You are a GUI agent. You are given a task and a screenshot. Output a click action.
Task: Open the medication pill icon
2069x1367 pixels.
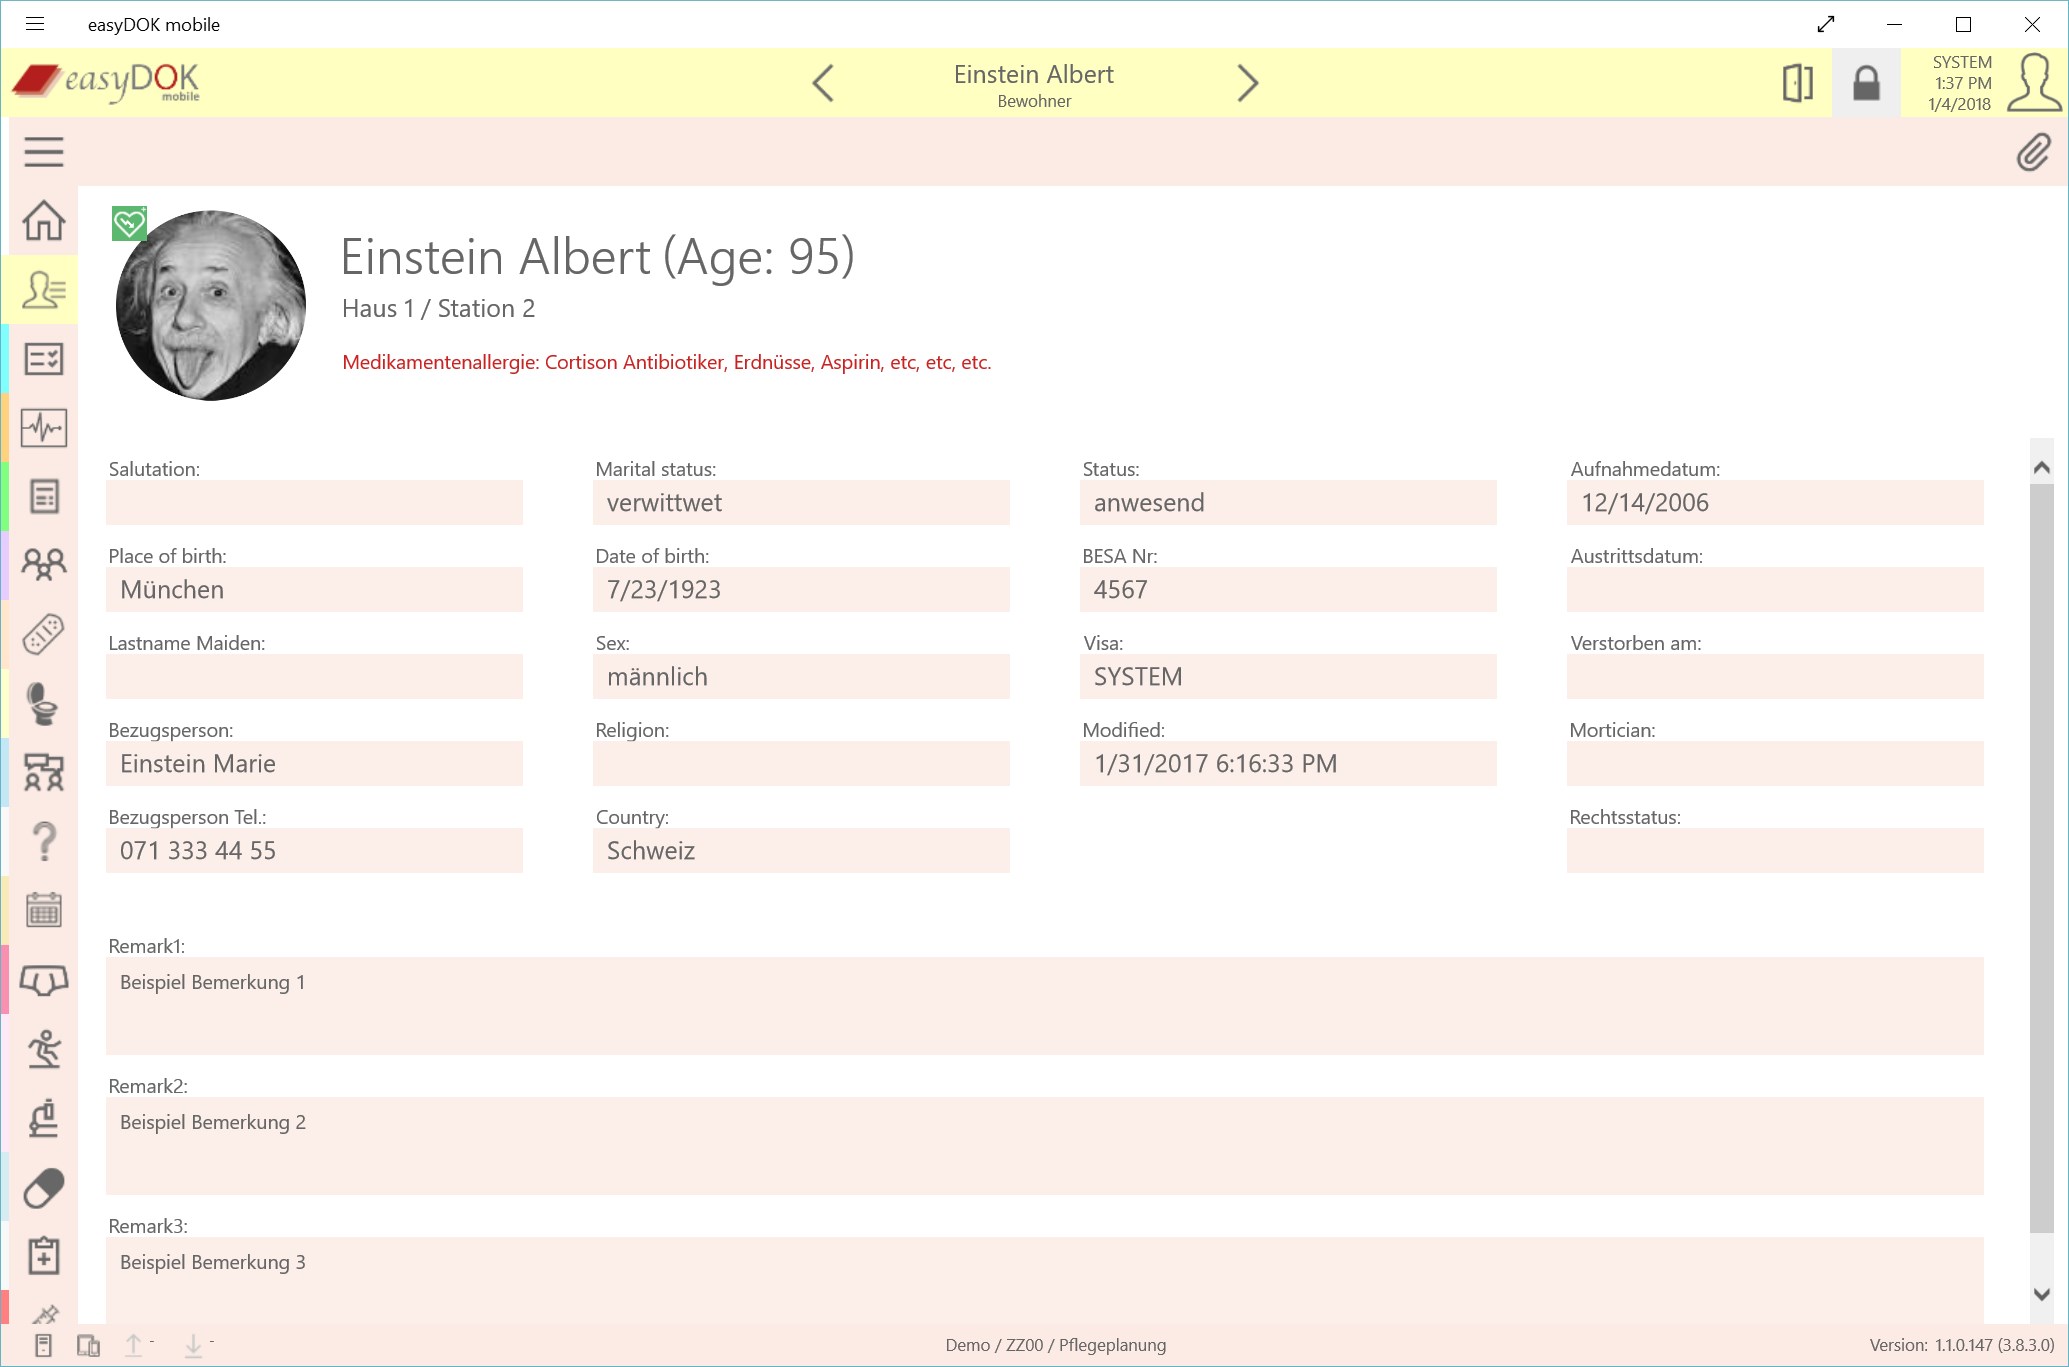(43, 1187)
